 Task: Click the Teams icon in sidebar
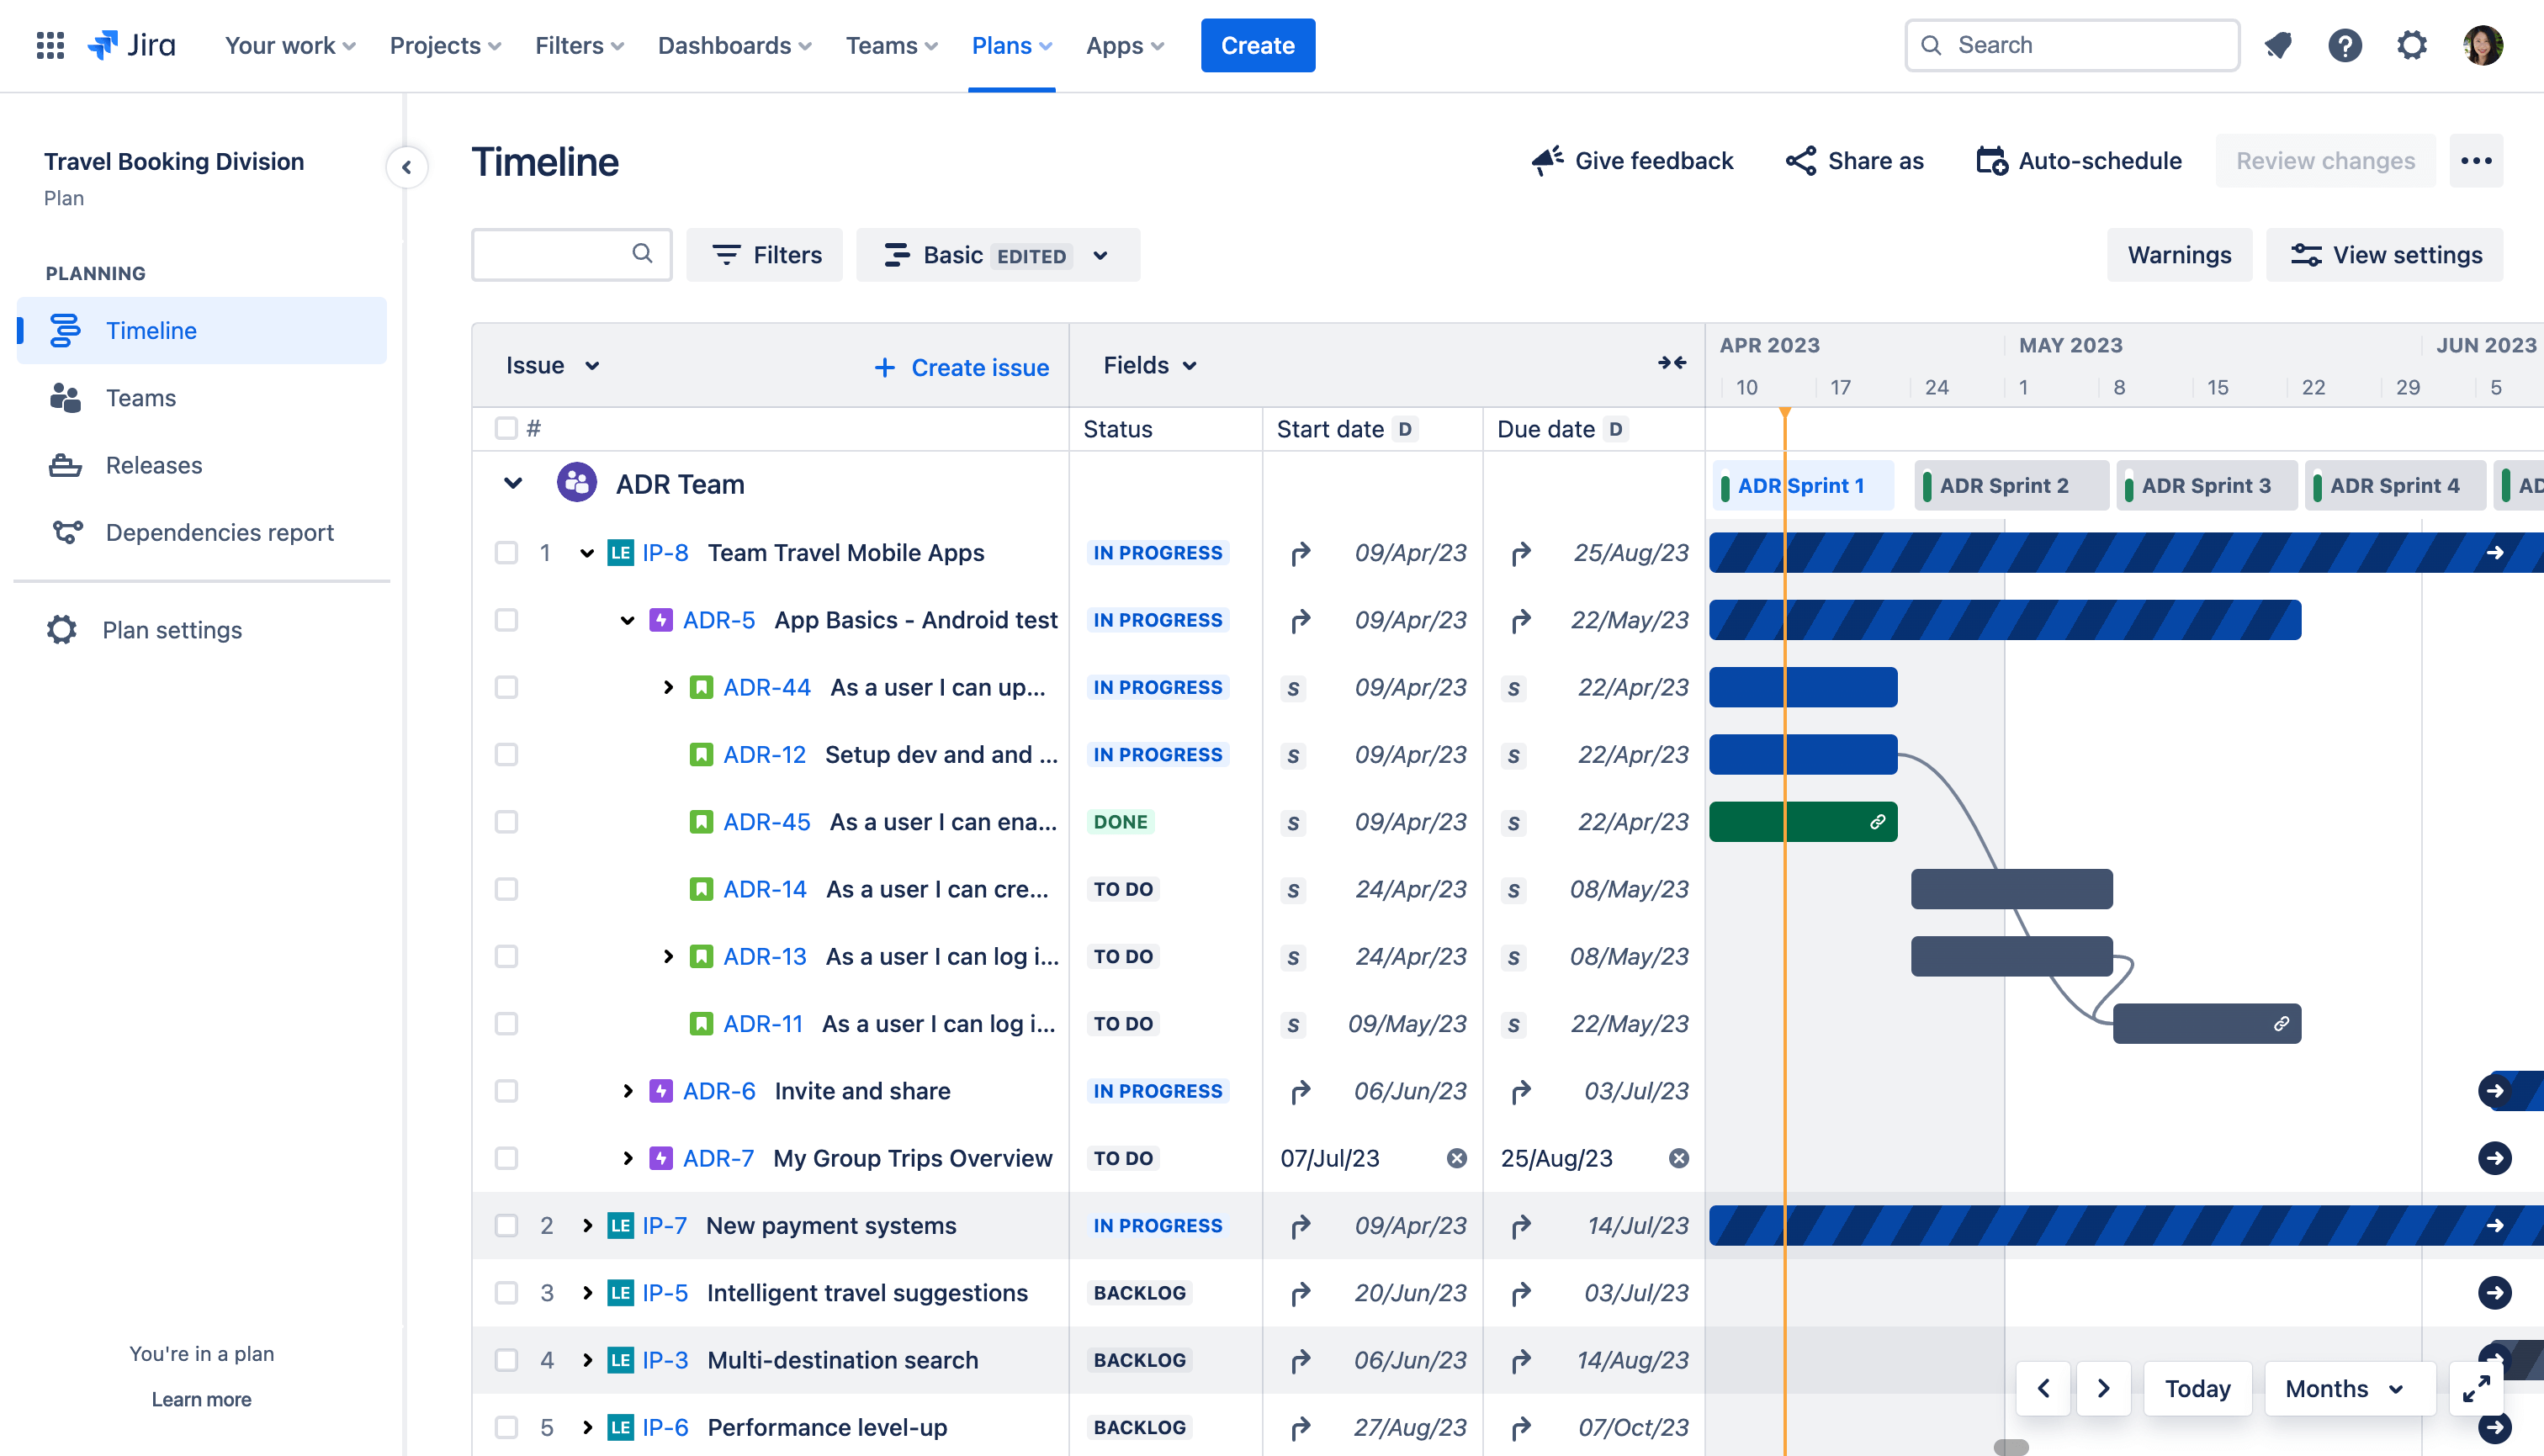(65, 397)
